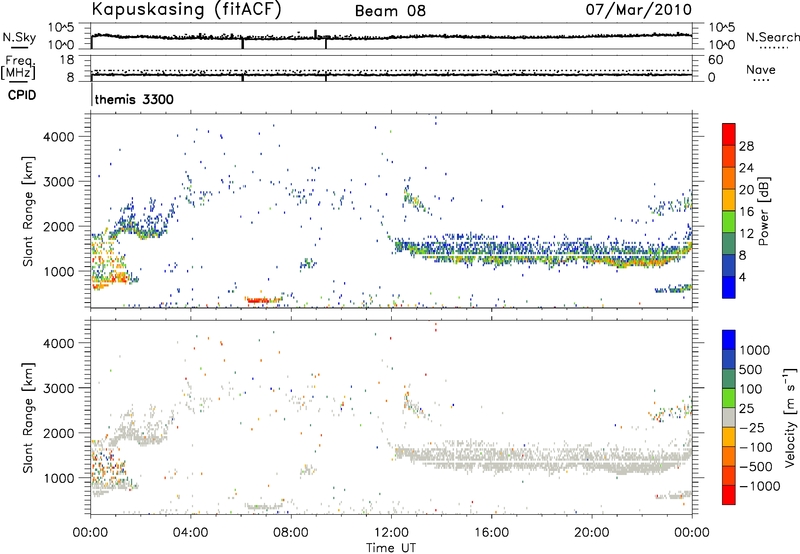Click the -1000 tick on Velocity scale
The image size is (800, 554).
pos(760,486)
